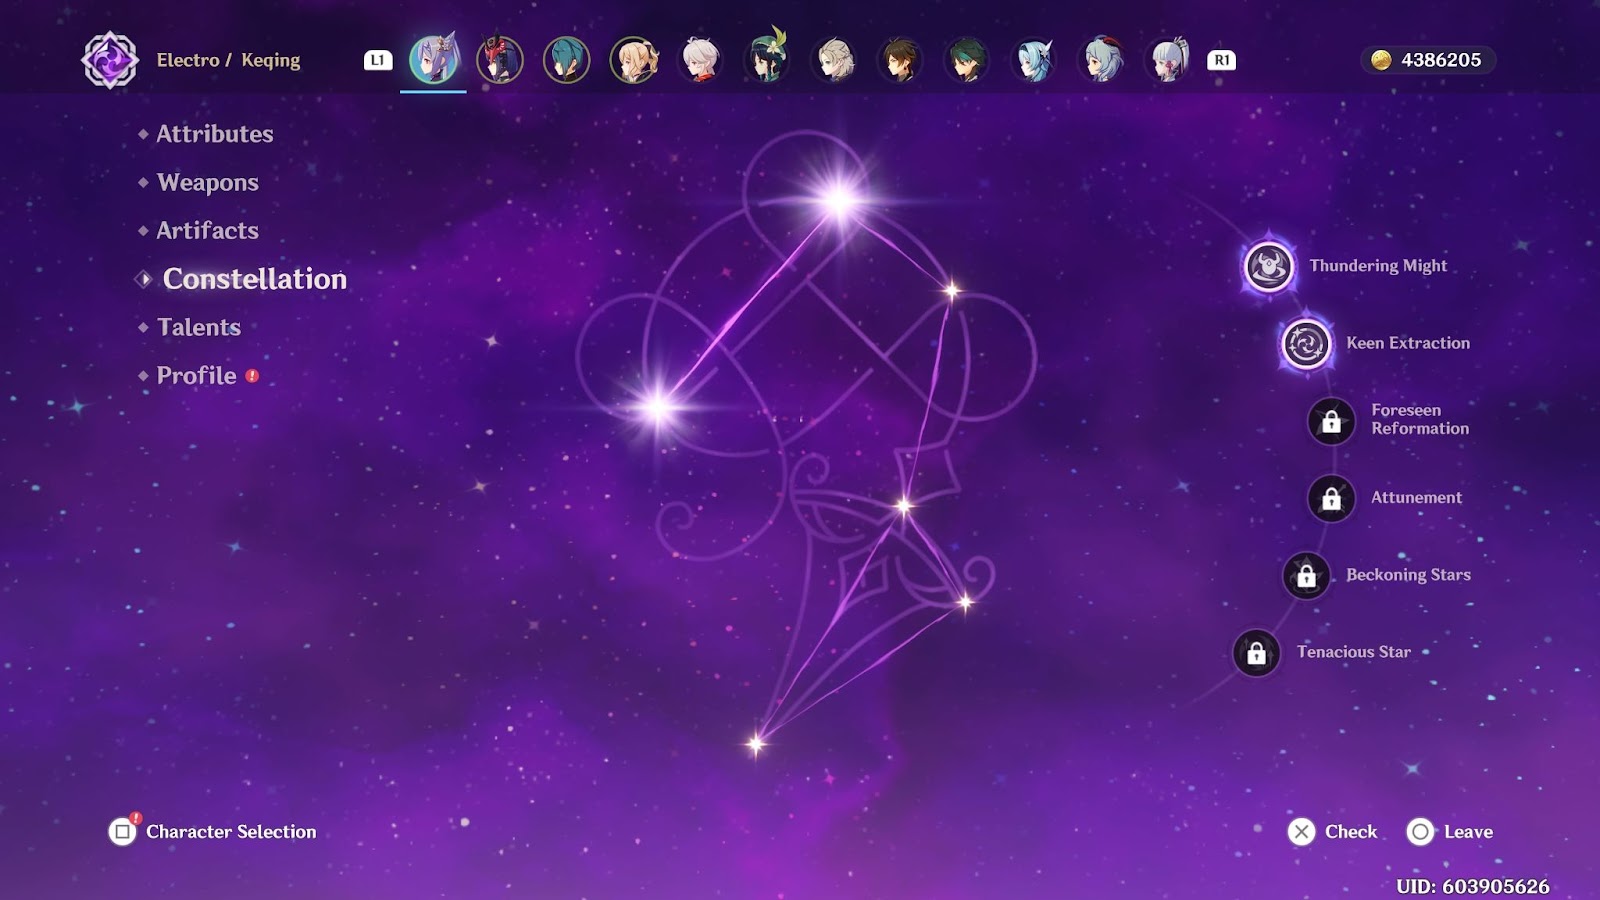Image resolution: width=1600 pixels, height=900 pixels.
Task: Open the Attributes menu
Action: [214, 134]
